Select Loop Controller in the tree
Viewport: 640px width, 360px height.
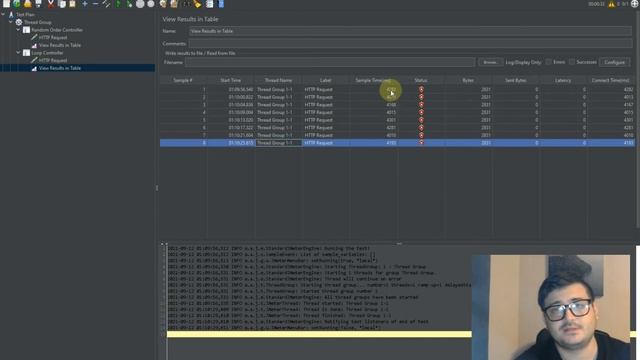coord(47,53)
